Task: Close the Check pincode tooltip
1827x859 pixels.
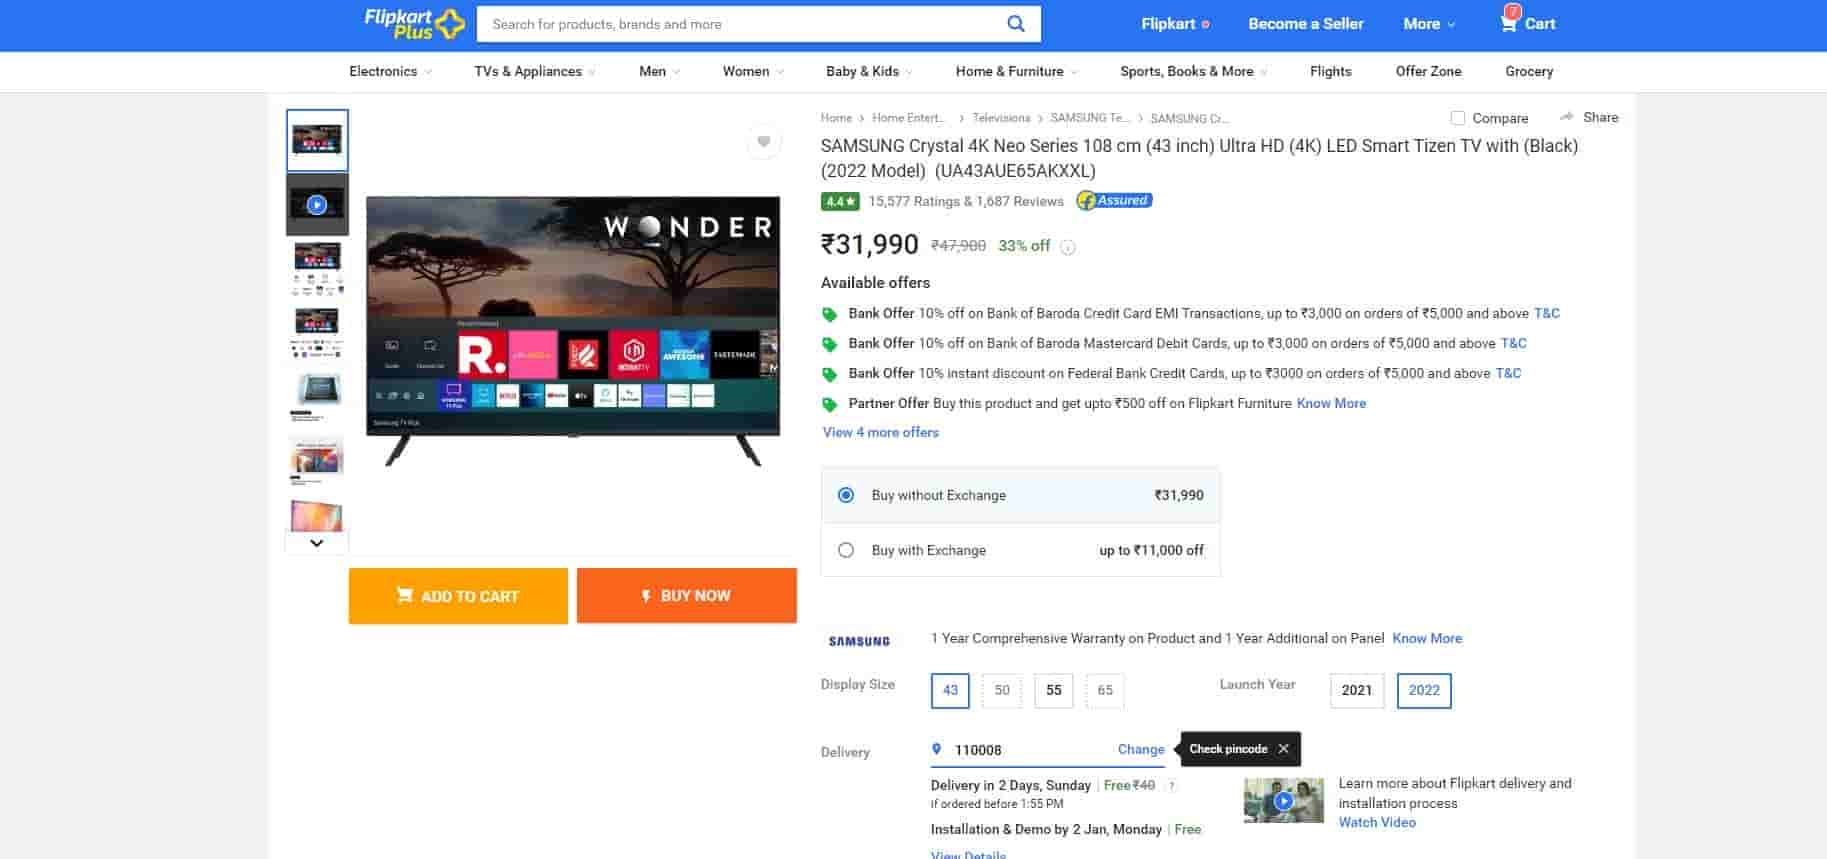Action: pos(1283,749)
